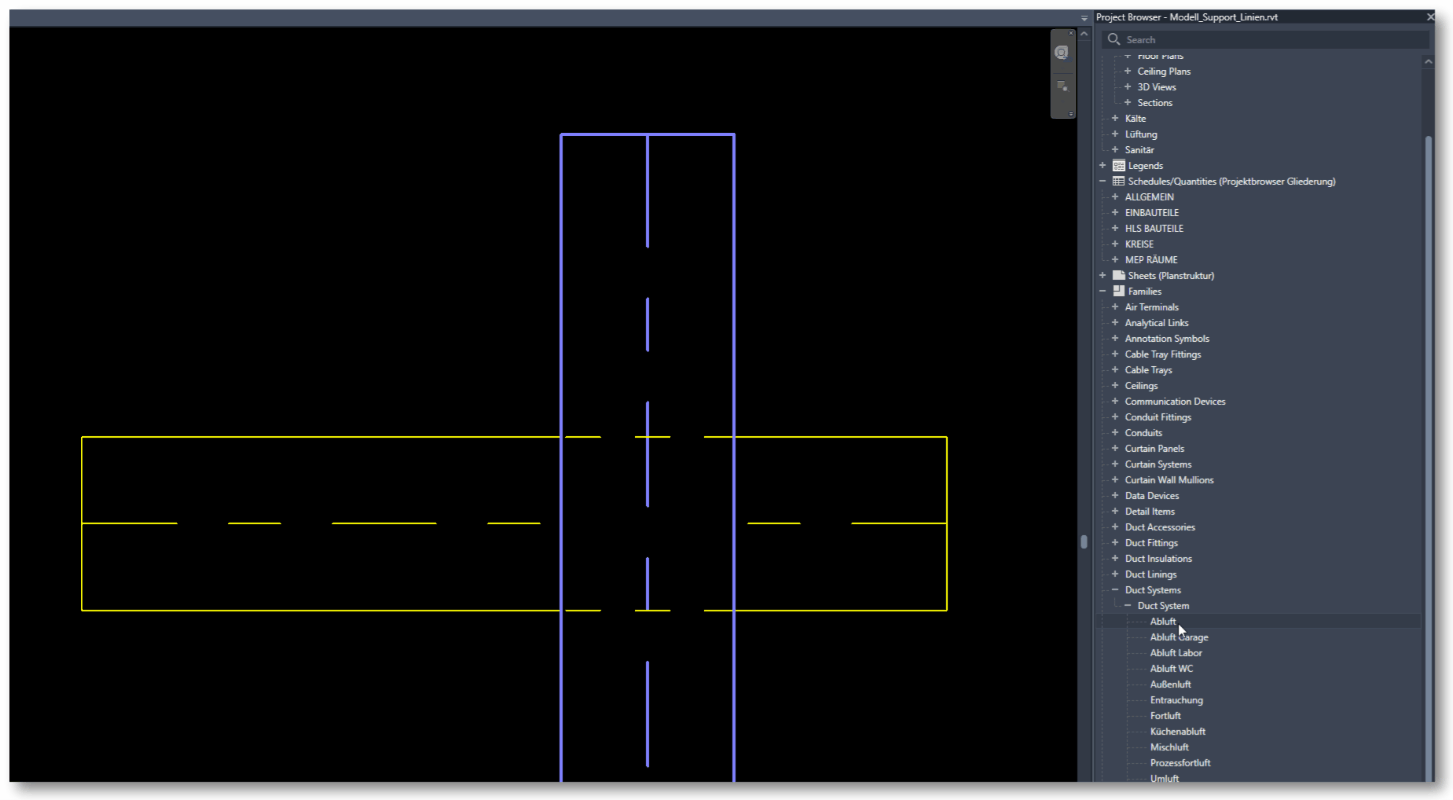The image size is (1453, 800).
Task: Click the Legends icon in Project Browser
Action: click(1119, 166)
